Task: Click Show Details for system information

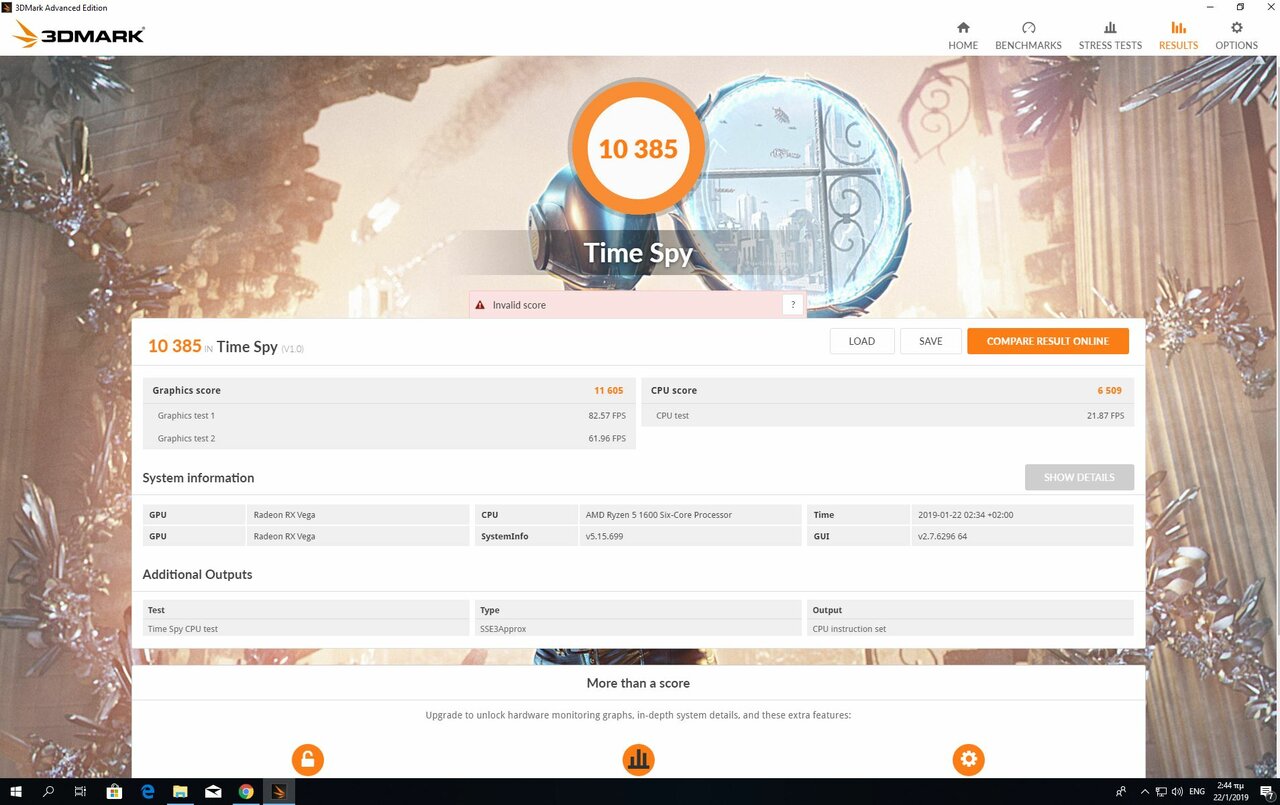Action: tap(1079, 477)
